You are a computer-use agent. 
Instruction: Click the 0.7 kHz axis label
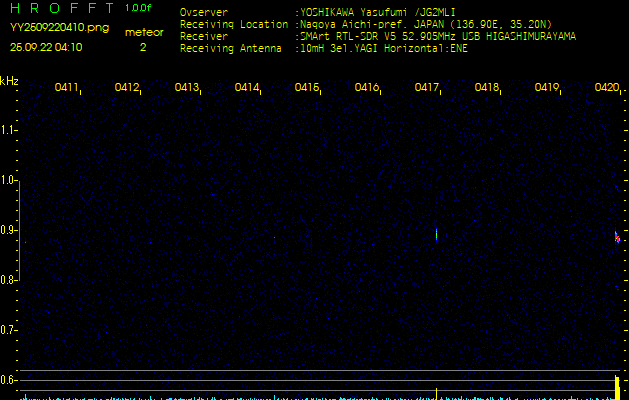pos(7,330)
